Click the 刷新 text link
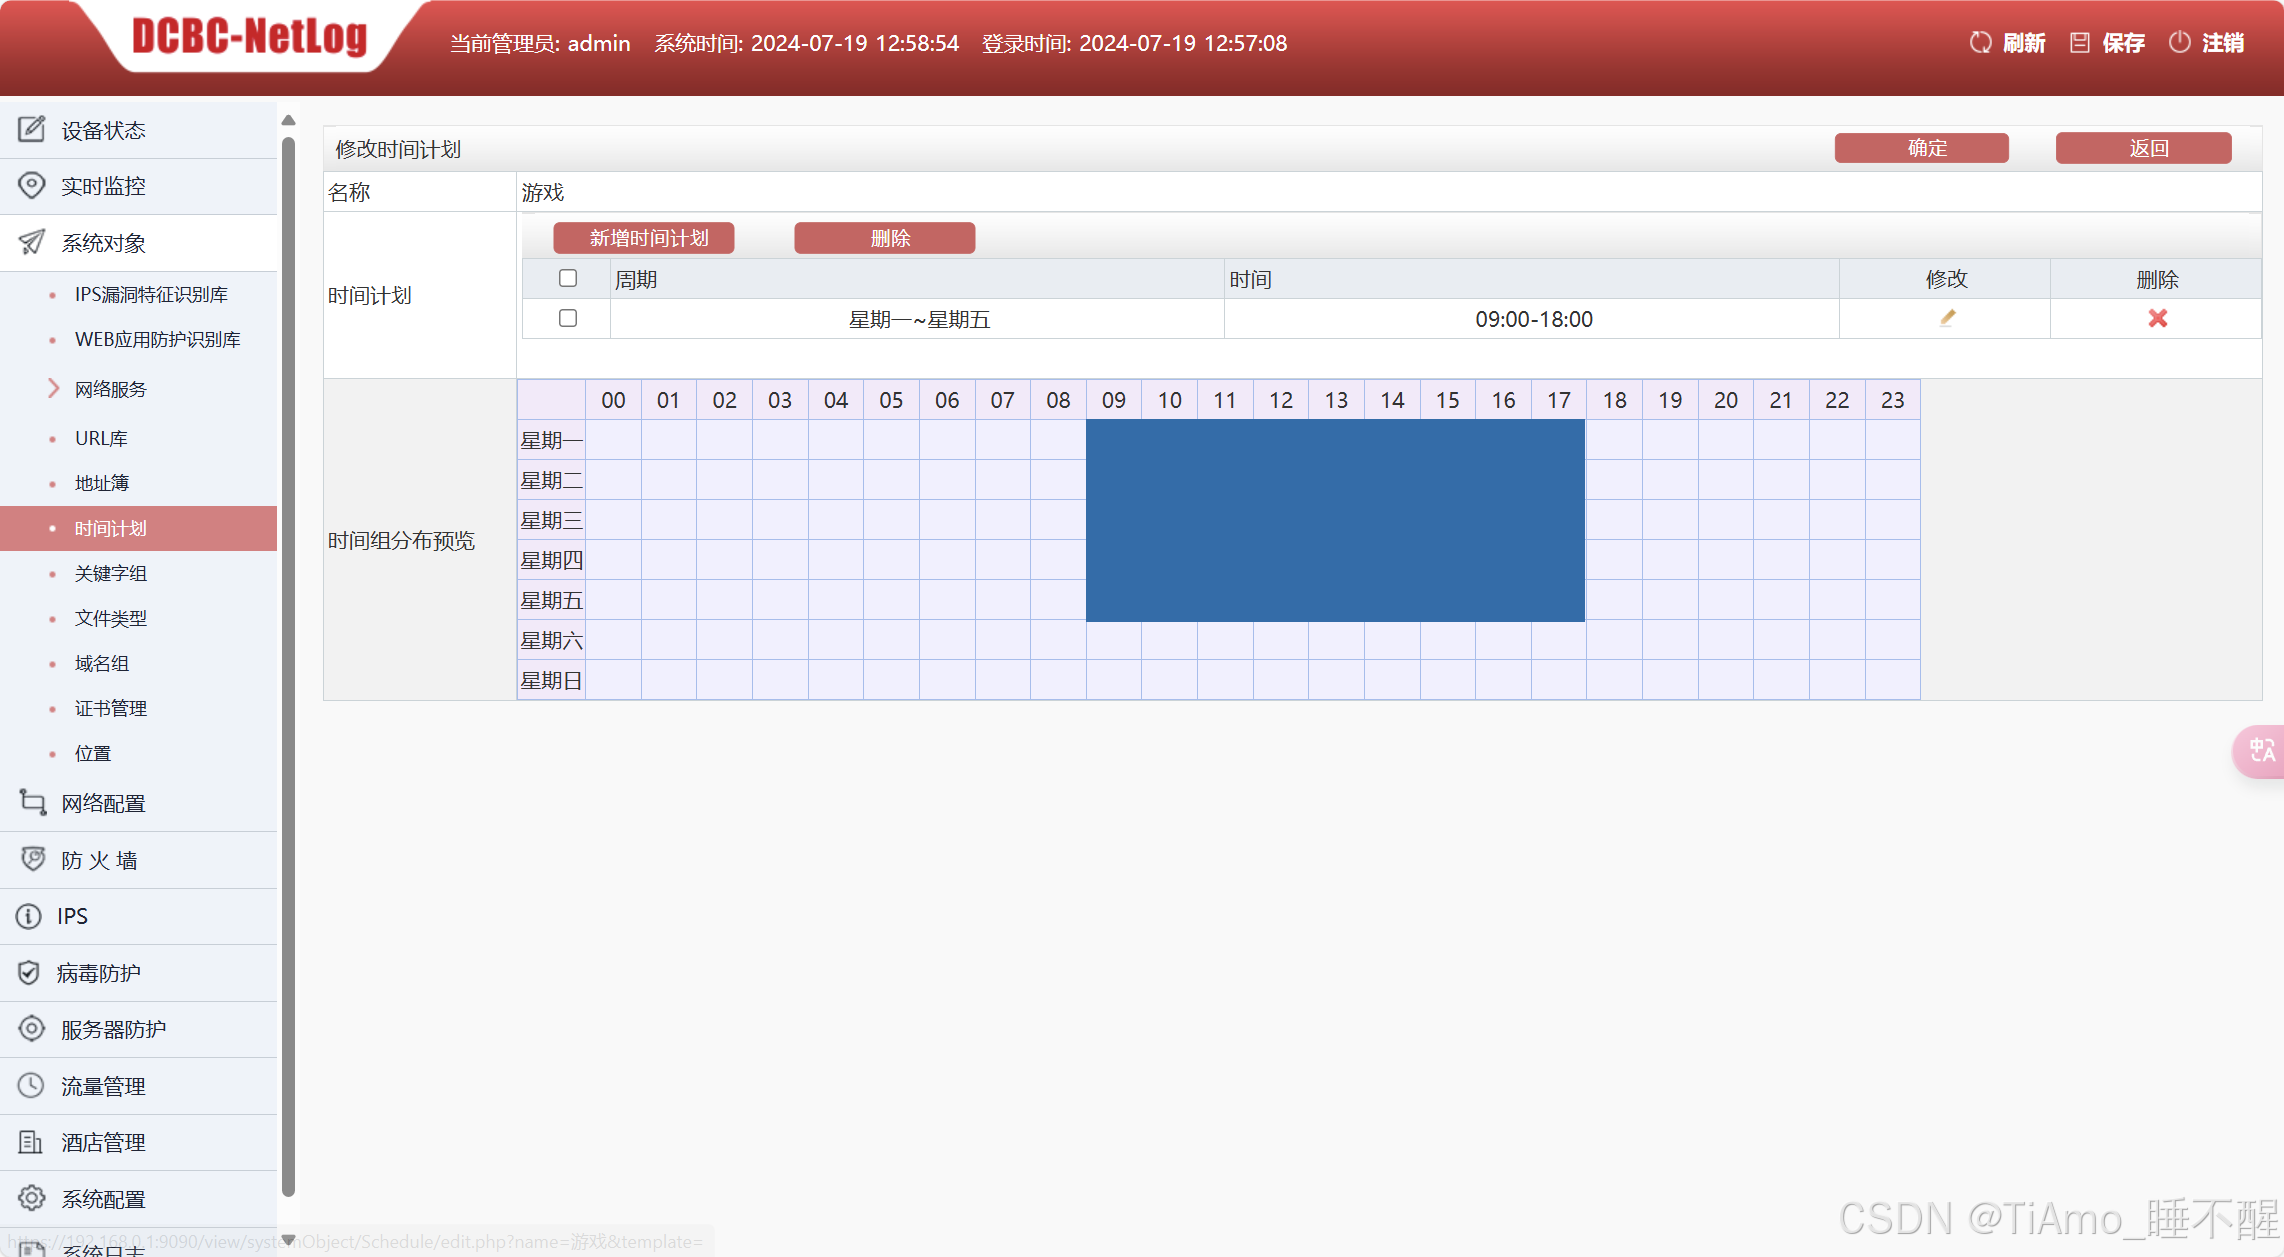 coord(2024,43)
